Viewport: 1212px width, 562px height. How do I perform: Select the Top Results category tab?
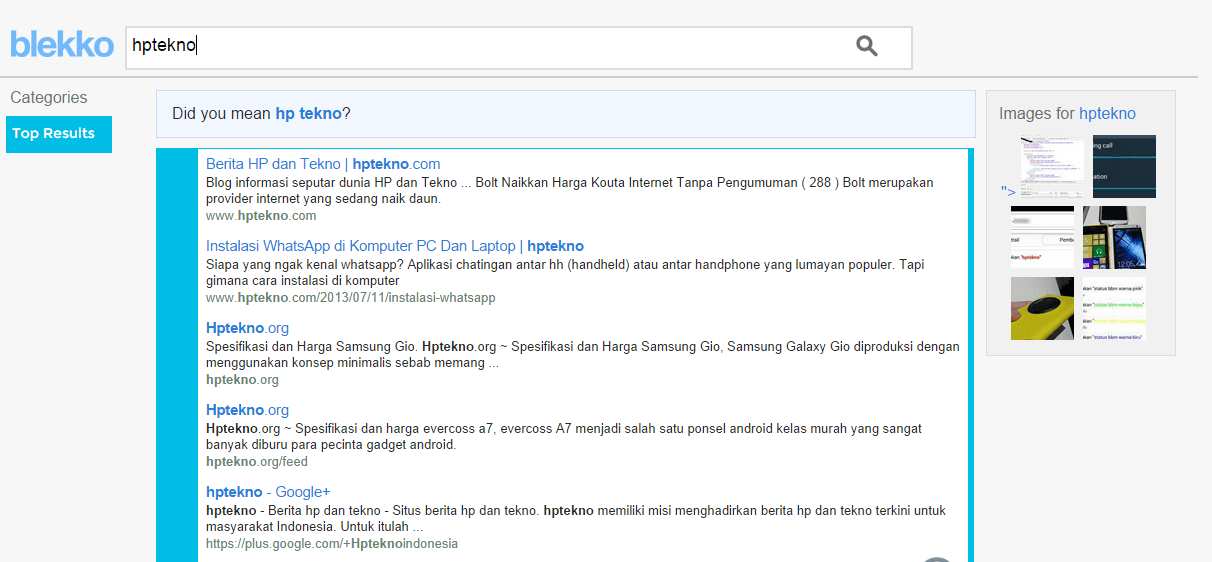59,134
